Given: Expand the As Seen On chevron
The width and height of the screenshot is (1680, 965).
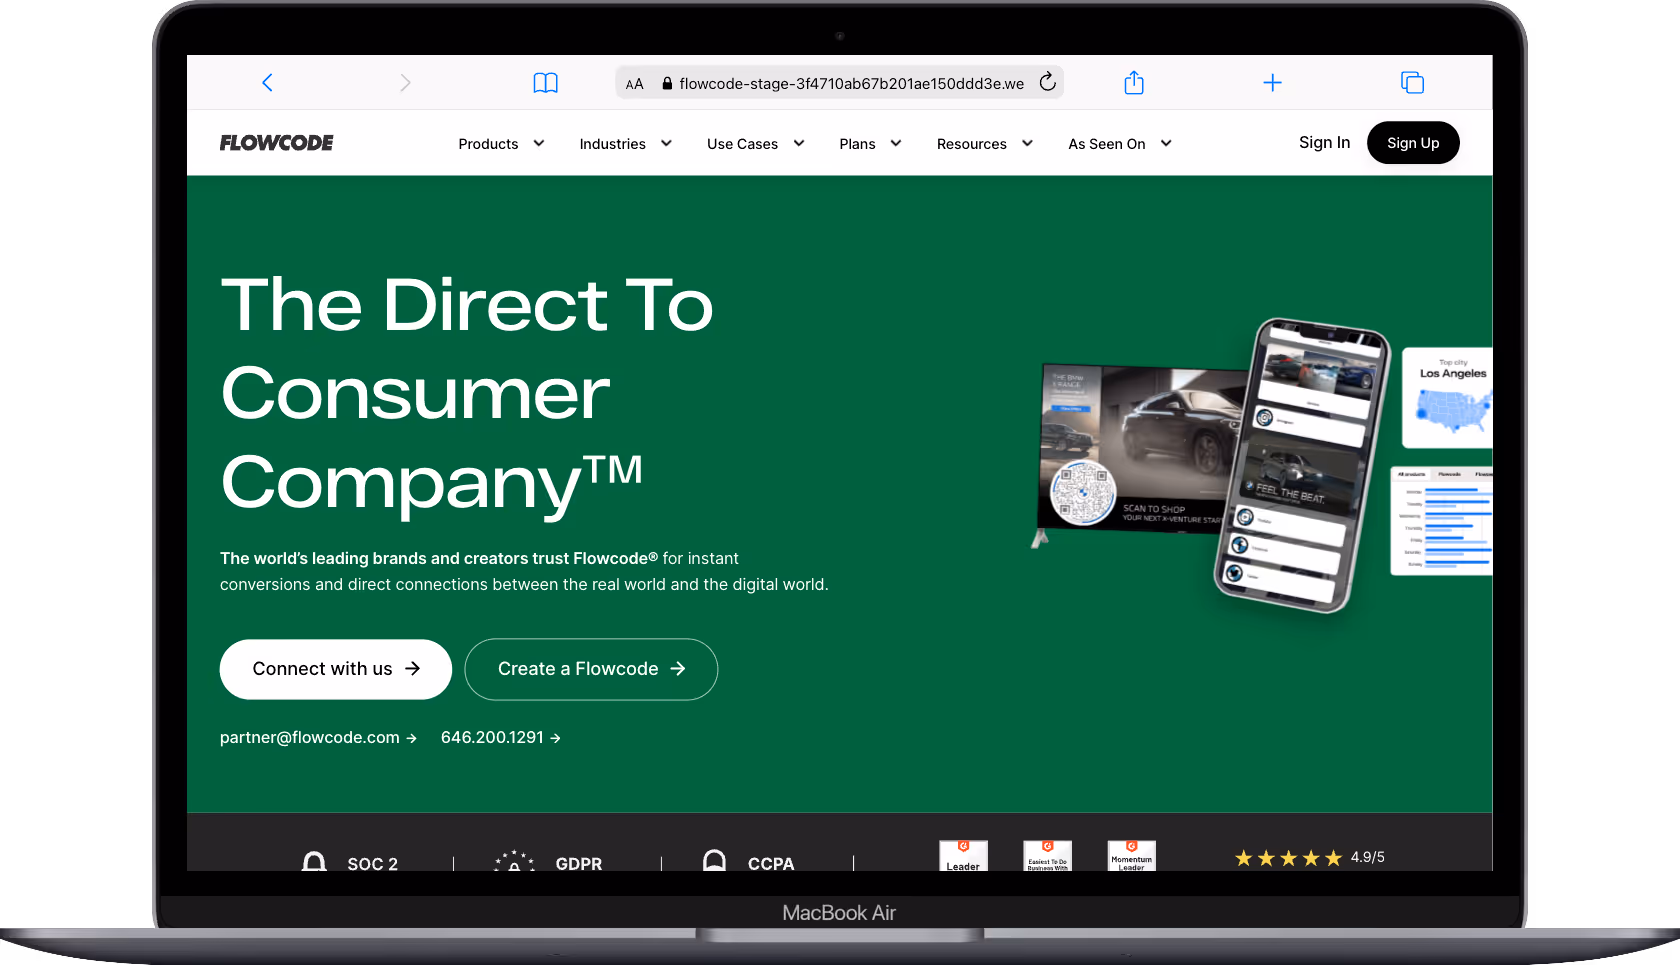Looking at the screenshot, I should click(x=1166, y=143).
